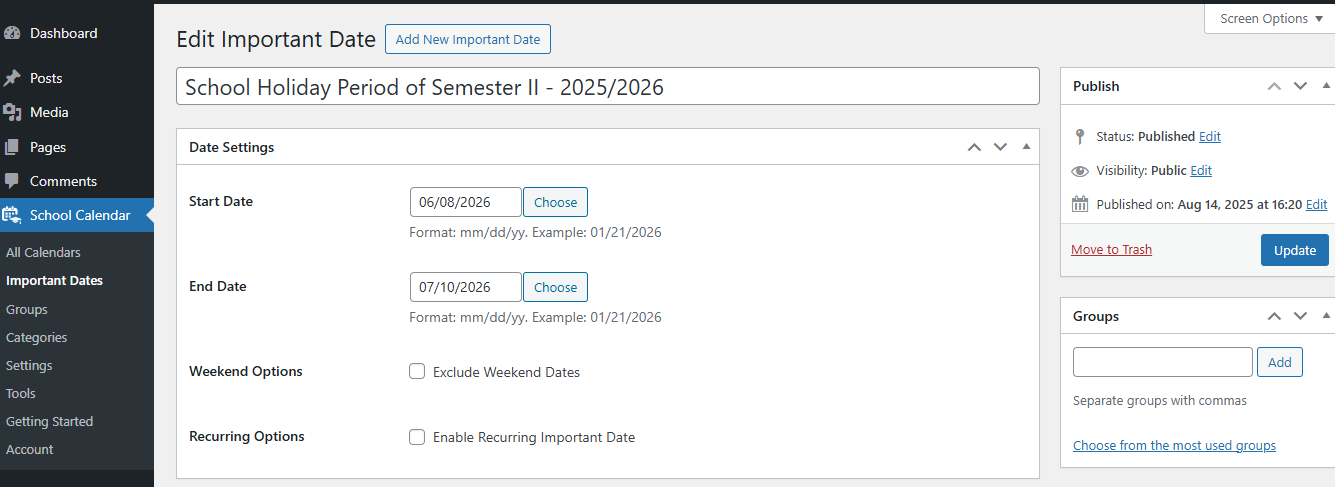
Task: Click the Pages icon in sidebar
Action: (x=12, y=147)
